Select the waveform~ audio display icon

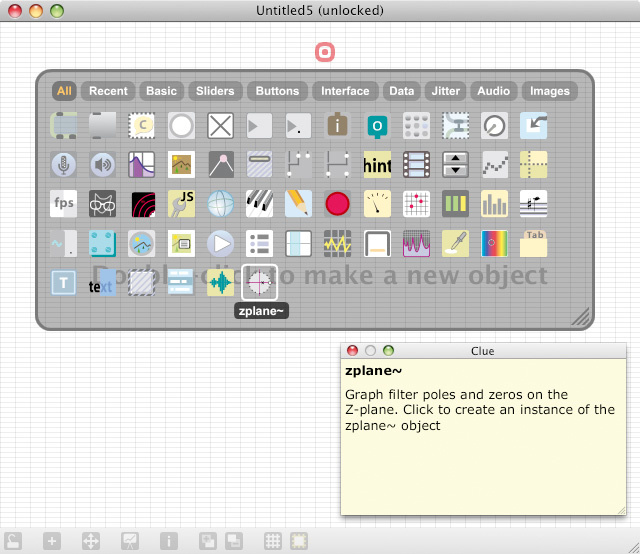click(220, 283)
